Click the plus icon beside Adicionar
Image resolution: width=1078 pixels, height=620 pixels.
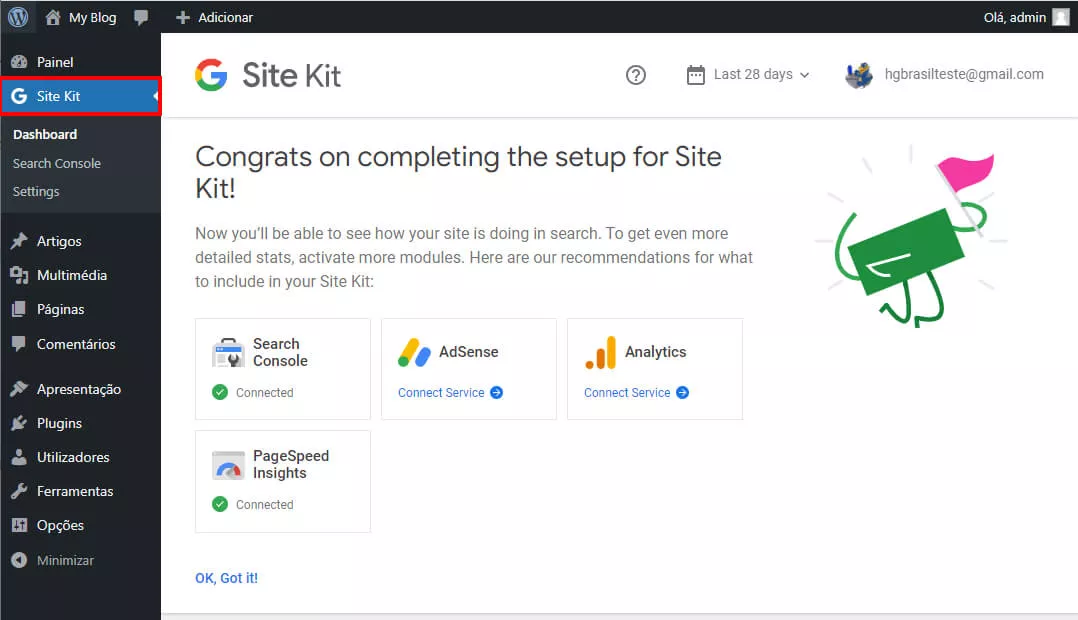point(182,17)
